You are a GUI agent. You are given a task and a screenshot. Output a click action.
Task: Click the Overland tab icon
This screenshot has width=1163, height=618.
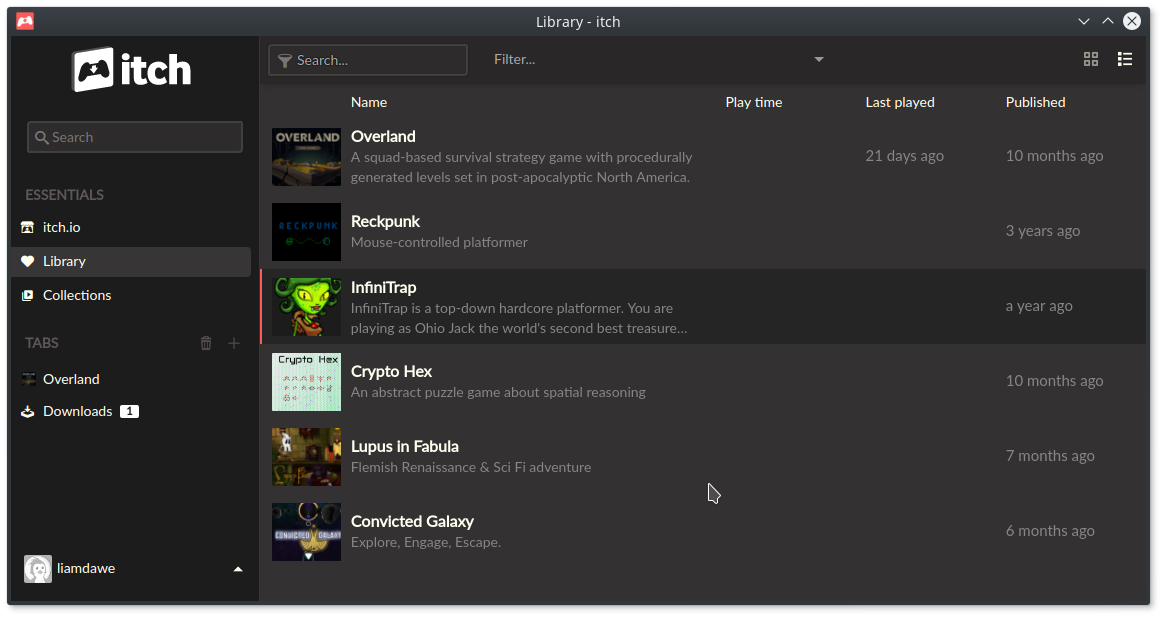click(x=28, y=379)
